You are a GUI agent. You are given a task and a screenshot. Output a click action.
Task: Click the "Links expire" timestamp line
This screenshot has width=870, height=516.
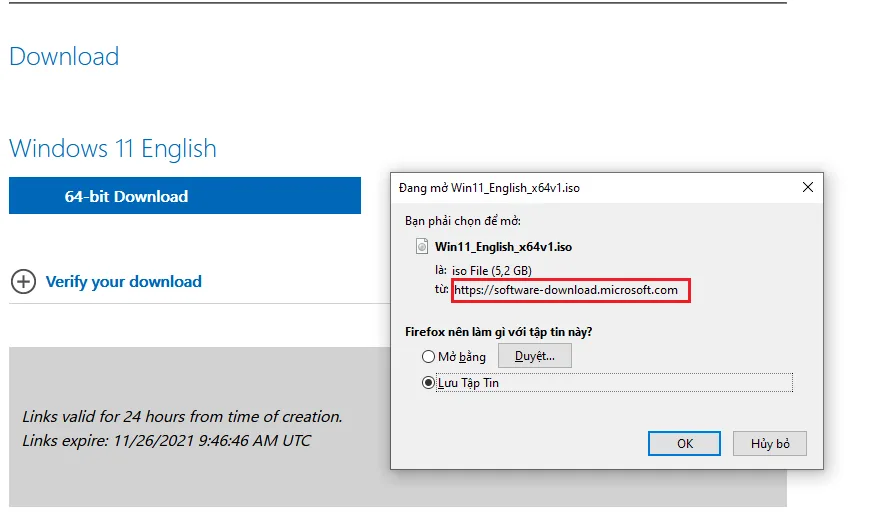pyautogui.click(x=166, y=440)
